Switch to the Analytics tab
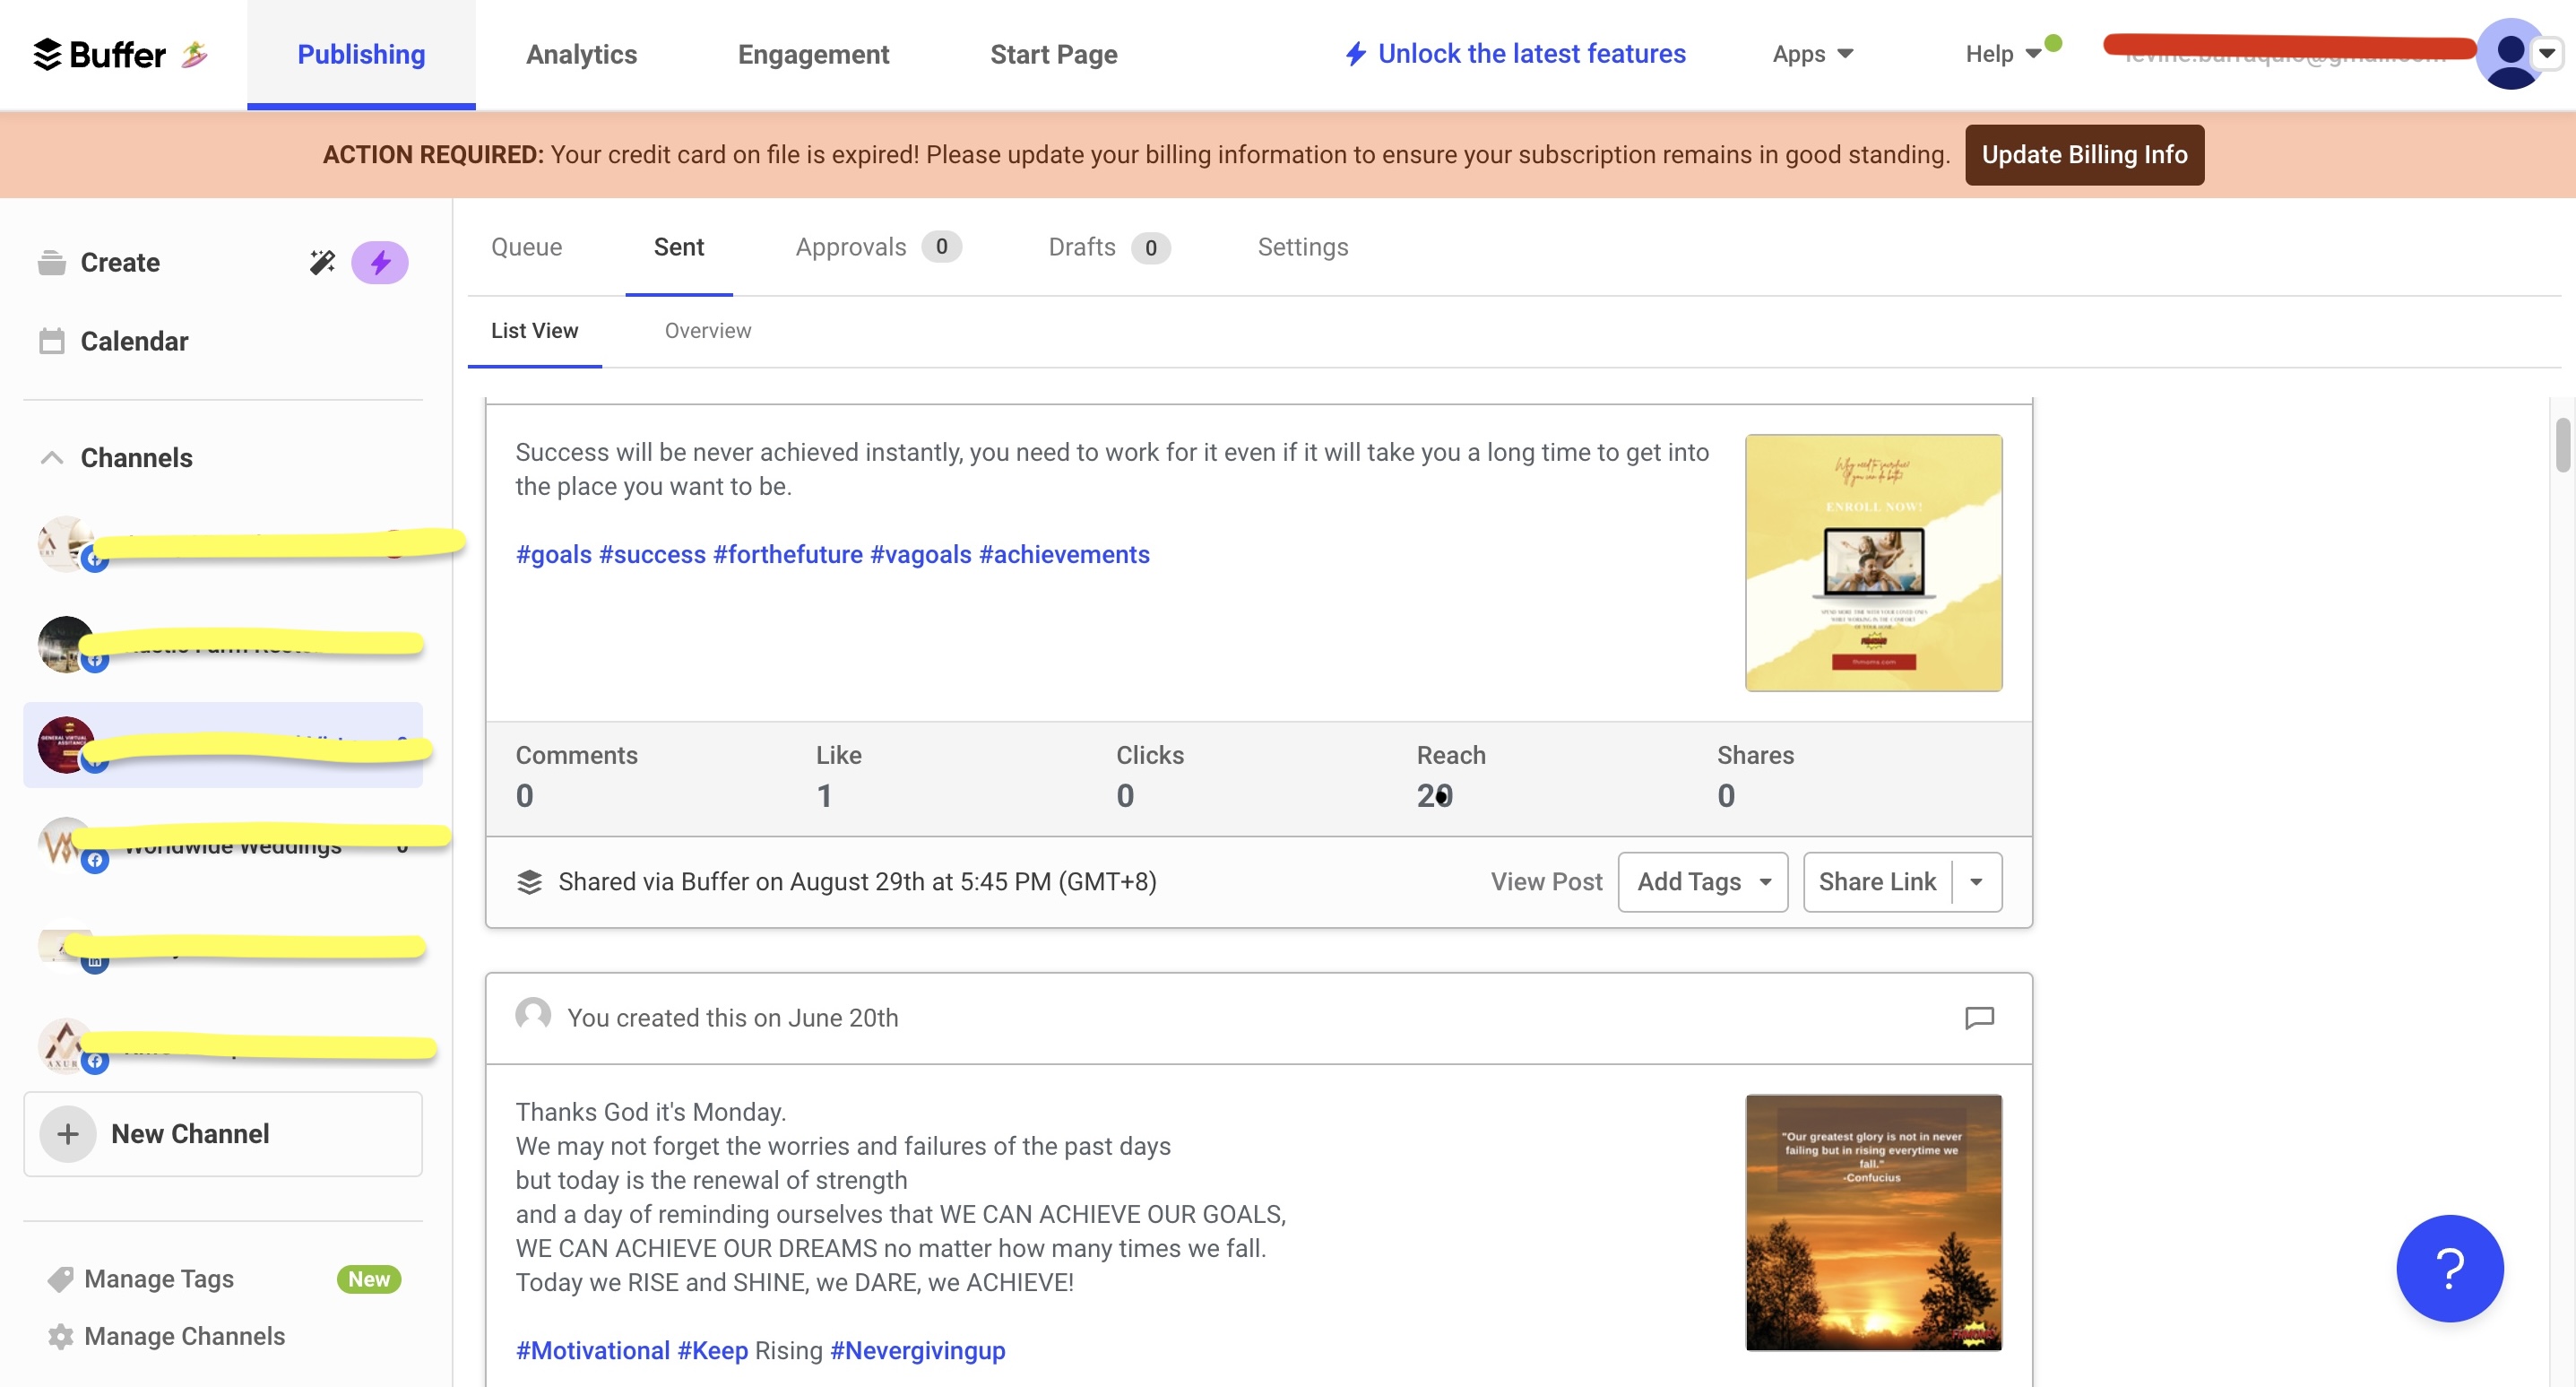The image size is (2576, 1387). [581, 54]
